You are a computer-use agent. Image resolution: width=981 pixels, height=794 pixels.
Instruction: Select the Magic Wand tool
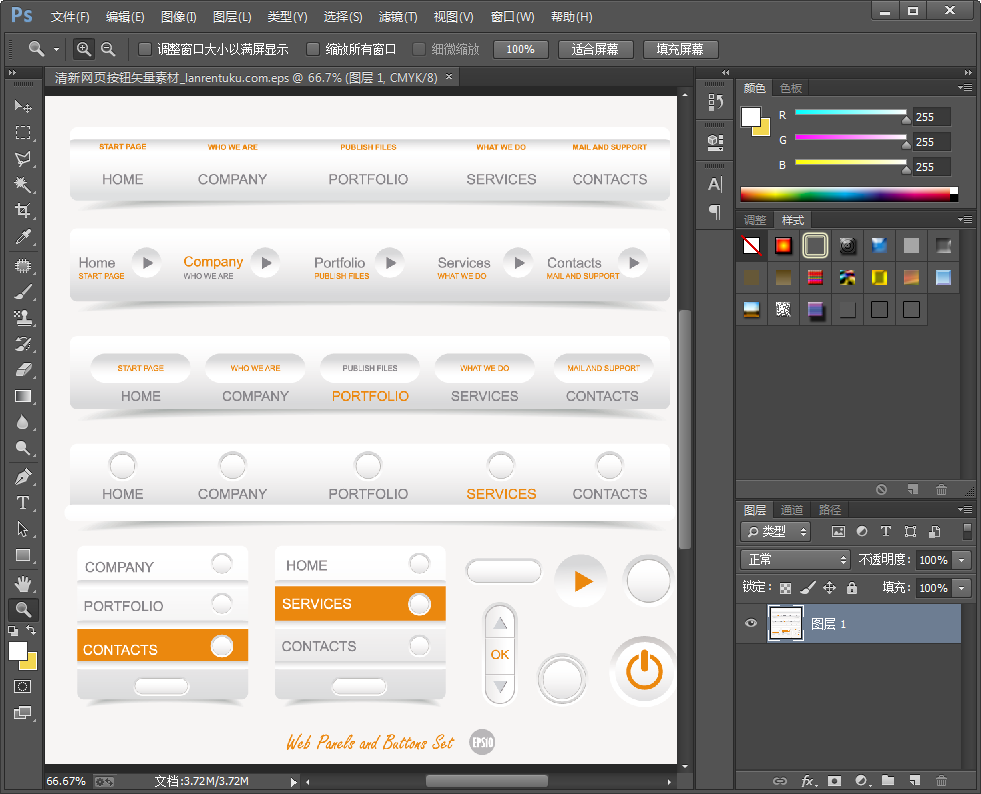(x=22, y=185)
